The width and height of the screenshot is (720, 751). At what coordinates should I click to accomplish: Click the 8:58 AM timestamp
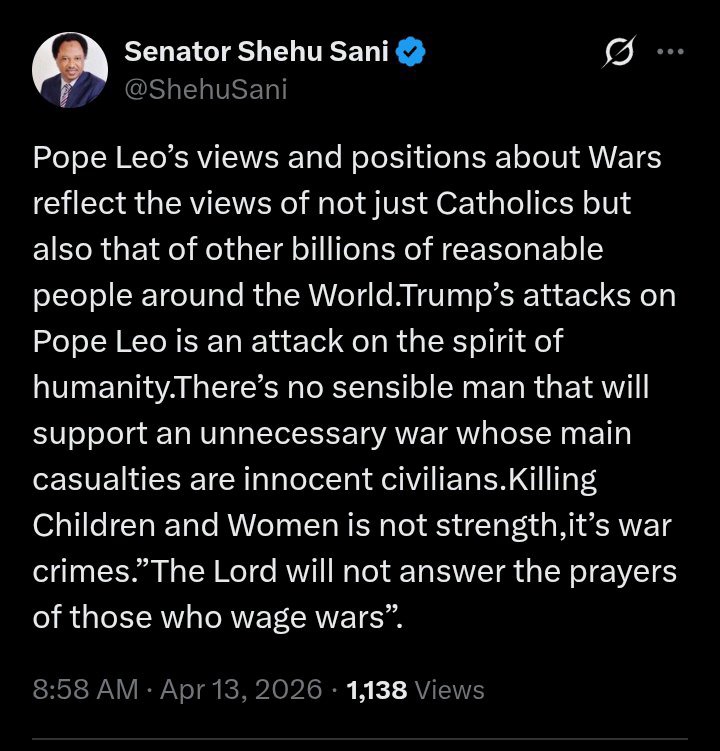[82, 689]
